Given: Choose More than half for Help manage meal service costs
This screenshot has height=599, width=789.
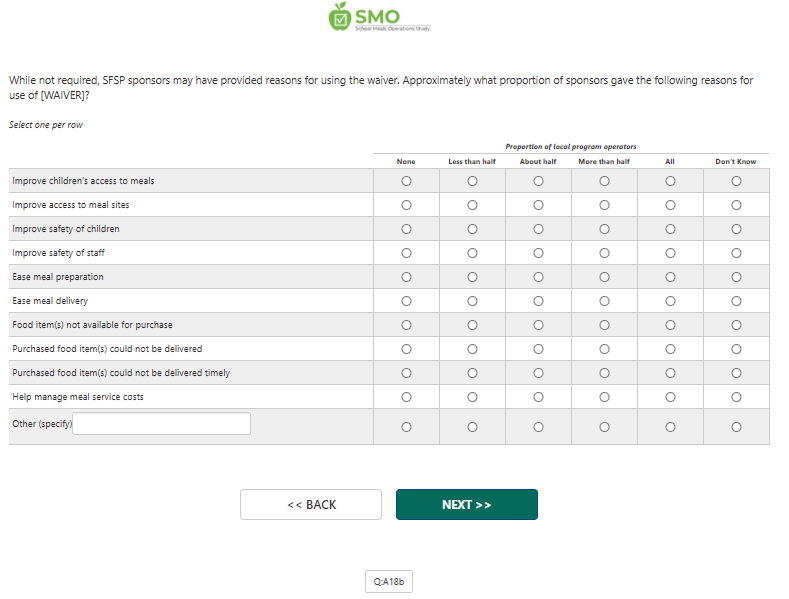Looking at the screenshot, I should click(604, 397).
